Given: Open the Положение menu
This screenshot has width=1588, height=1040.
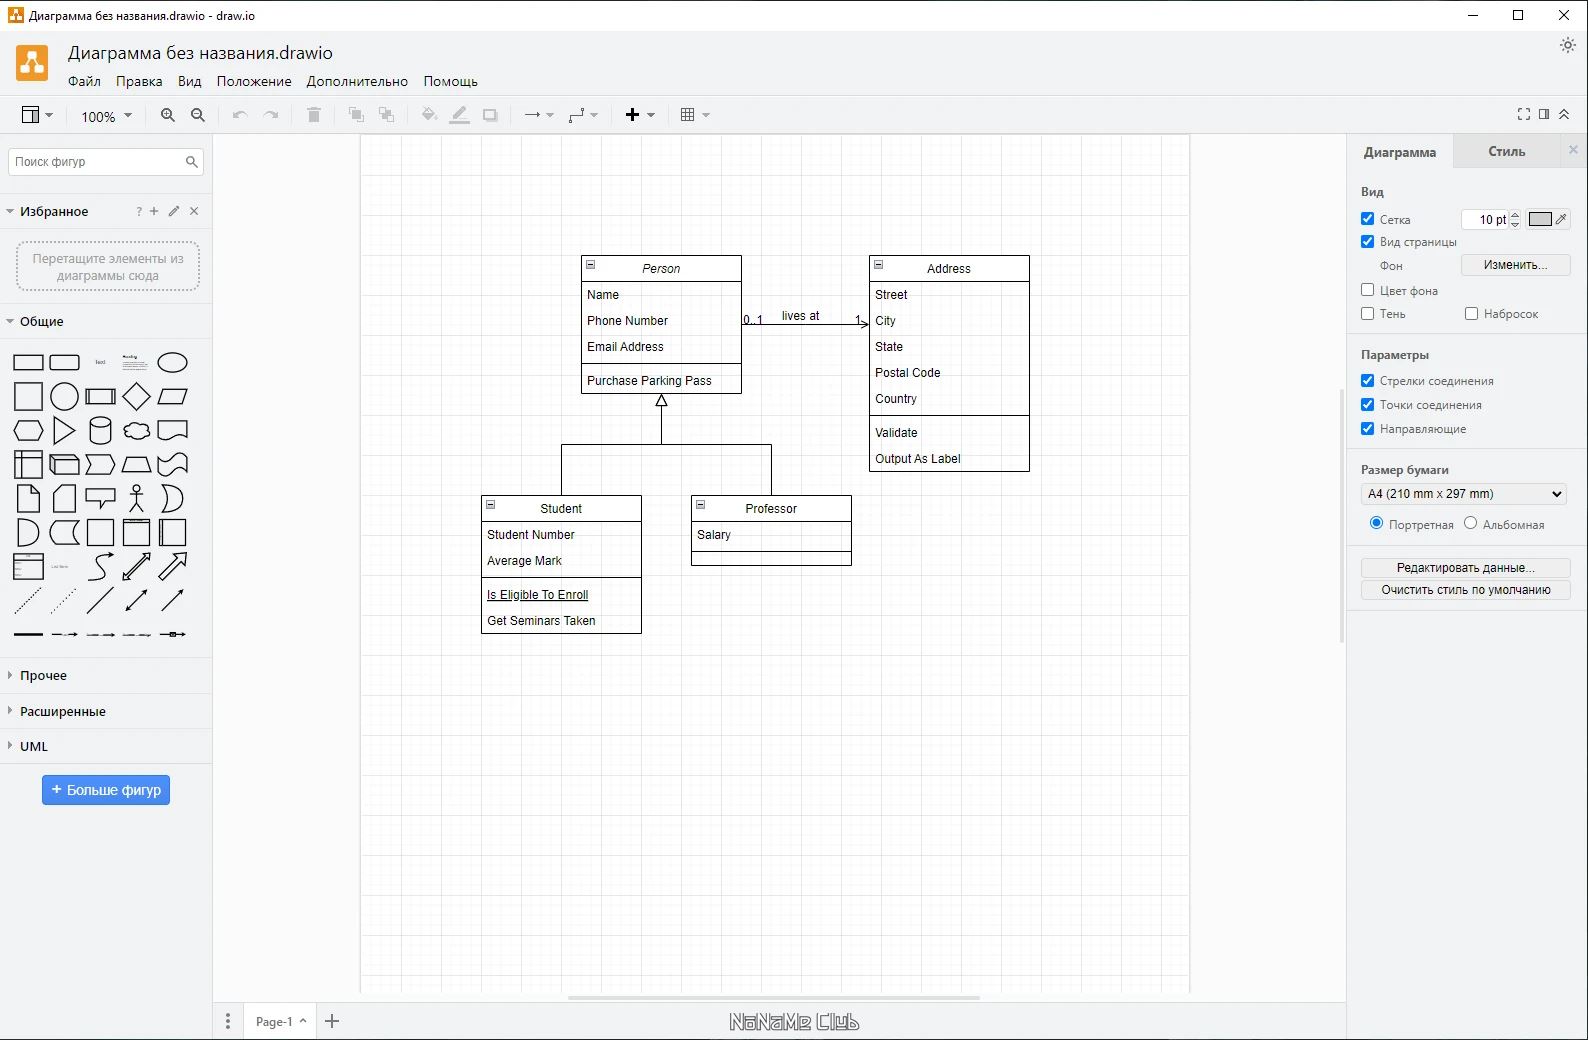Looking at the screenshot, I should (254, 81).
